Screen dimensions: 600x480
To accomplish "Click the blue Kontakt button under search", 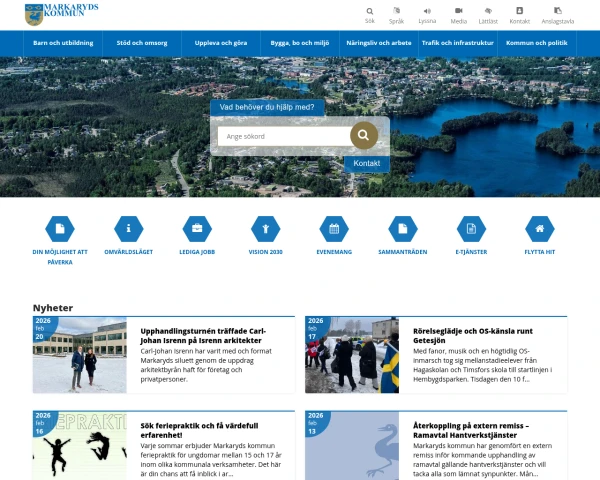I will pos(367,164).
